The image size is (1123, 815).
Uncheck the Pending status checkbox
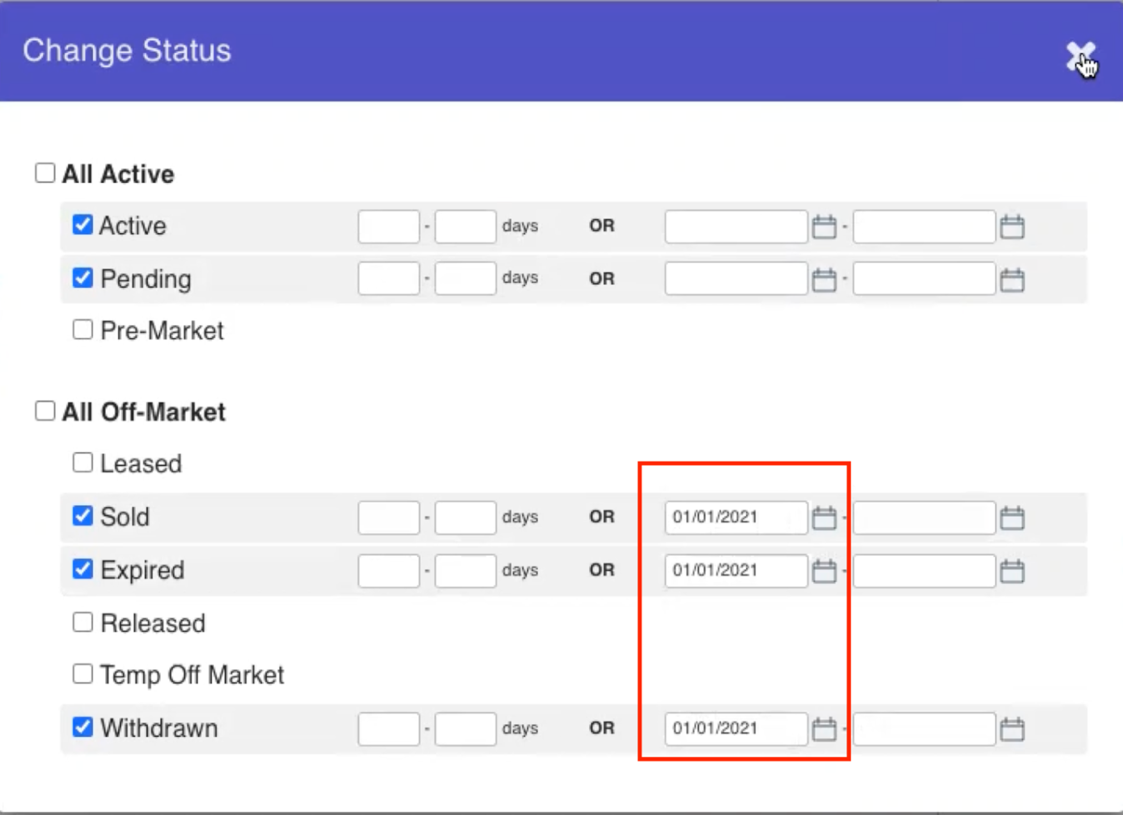82,278
